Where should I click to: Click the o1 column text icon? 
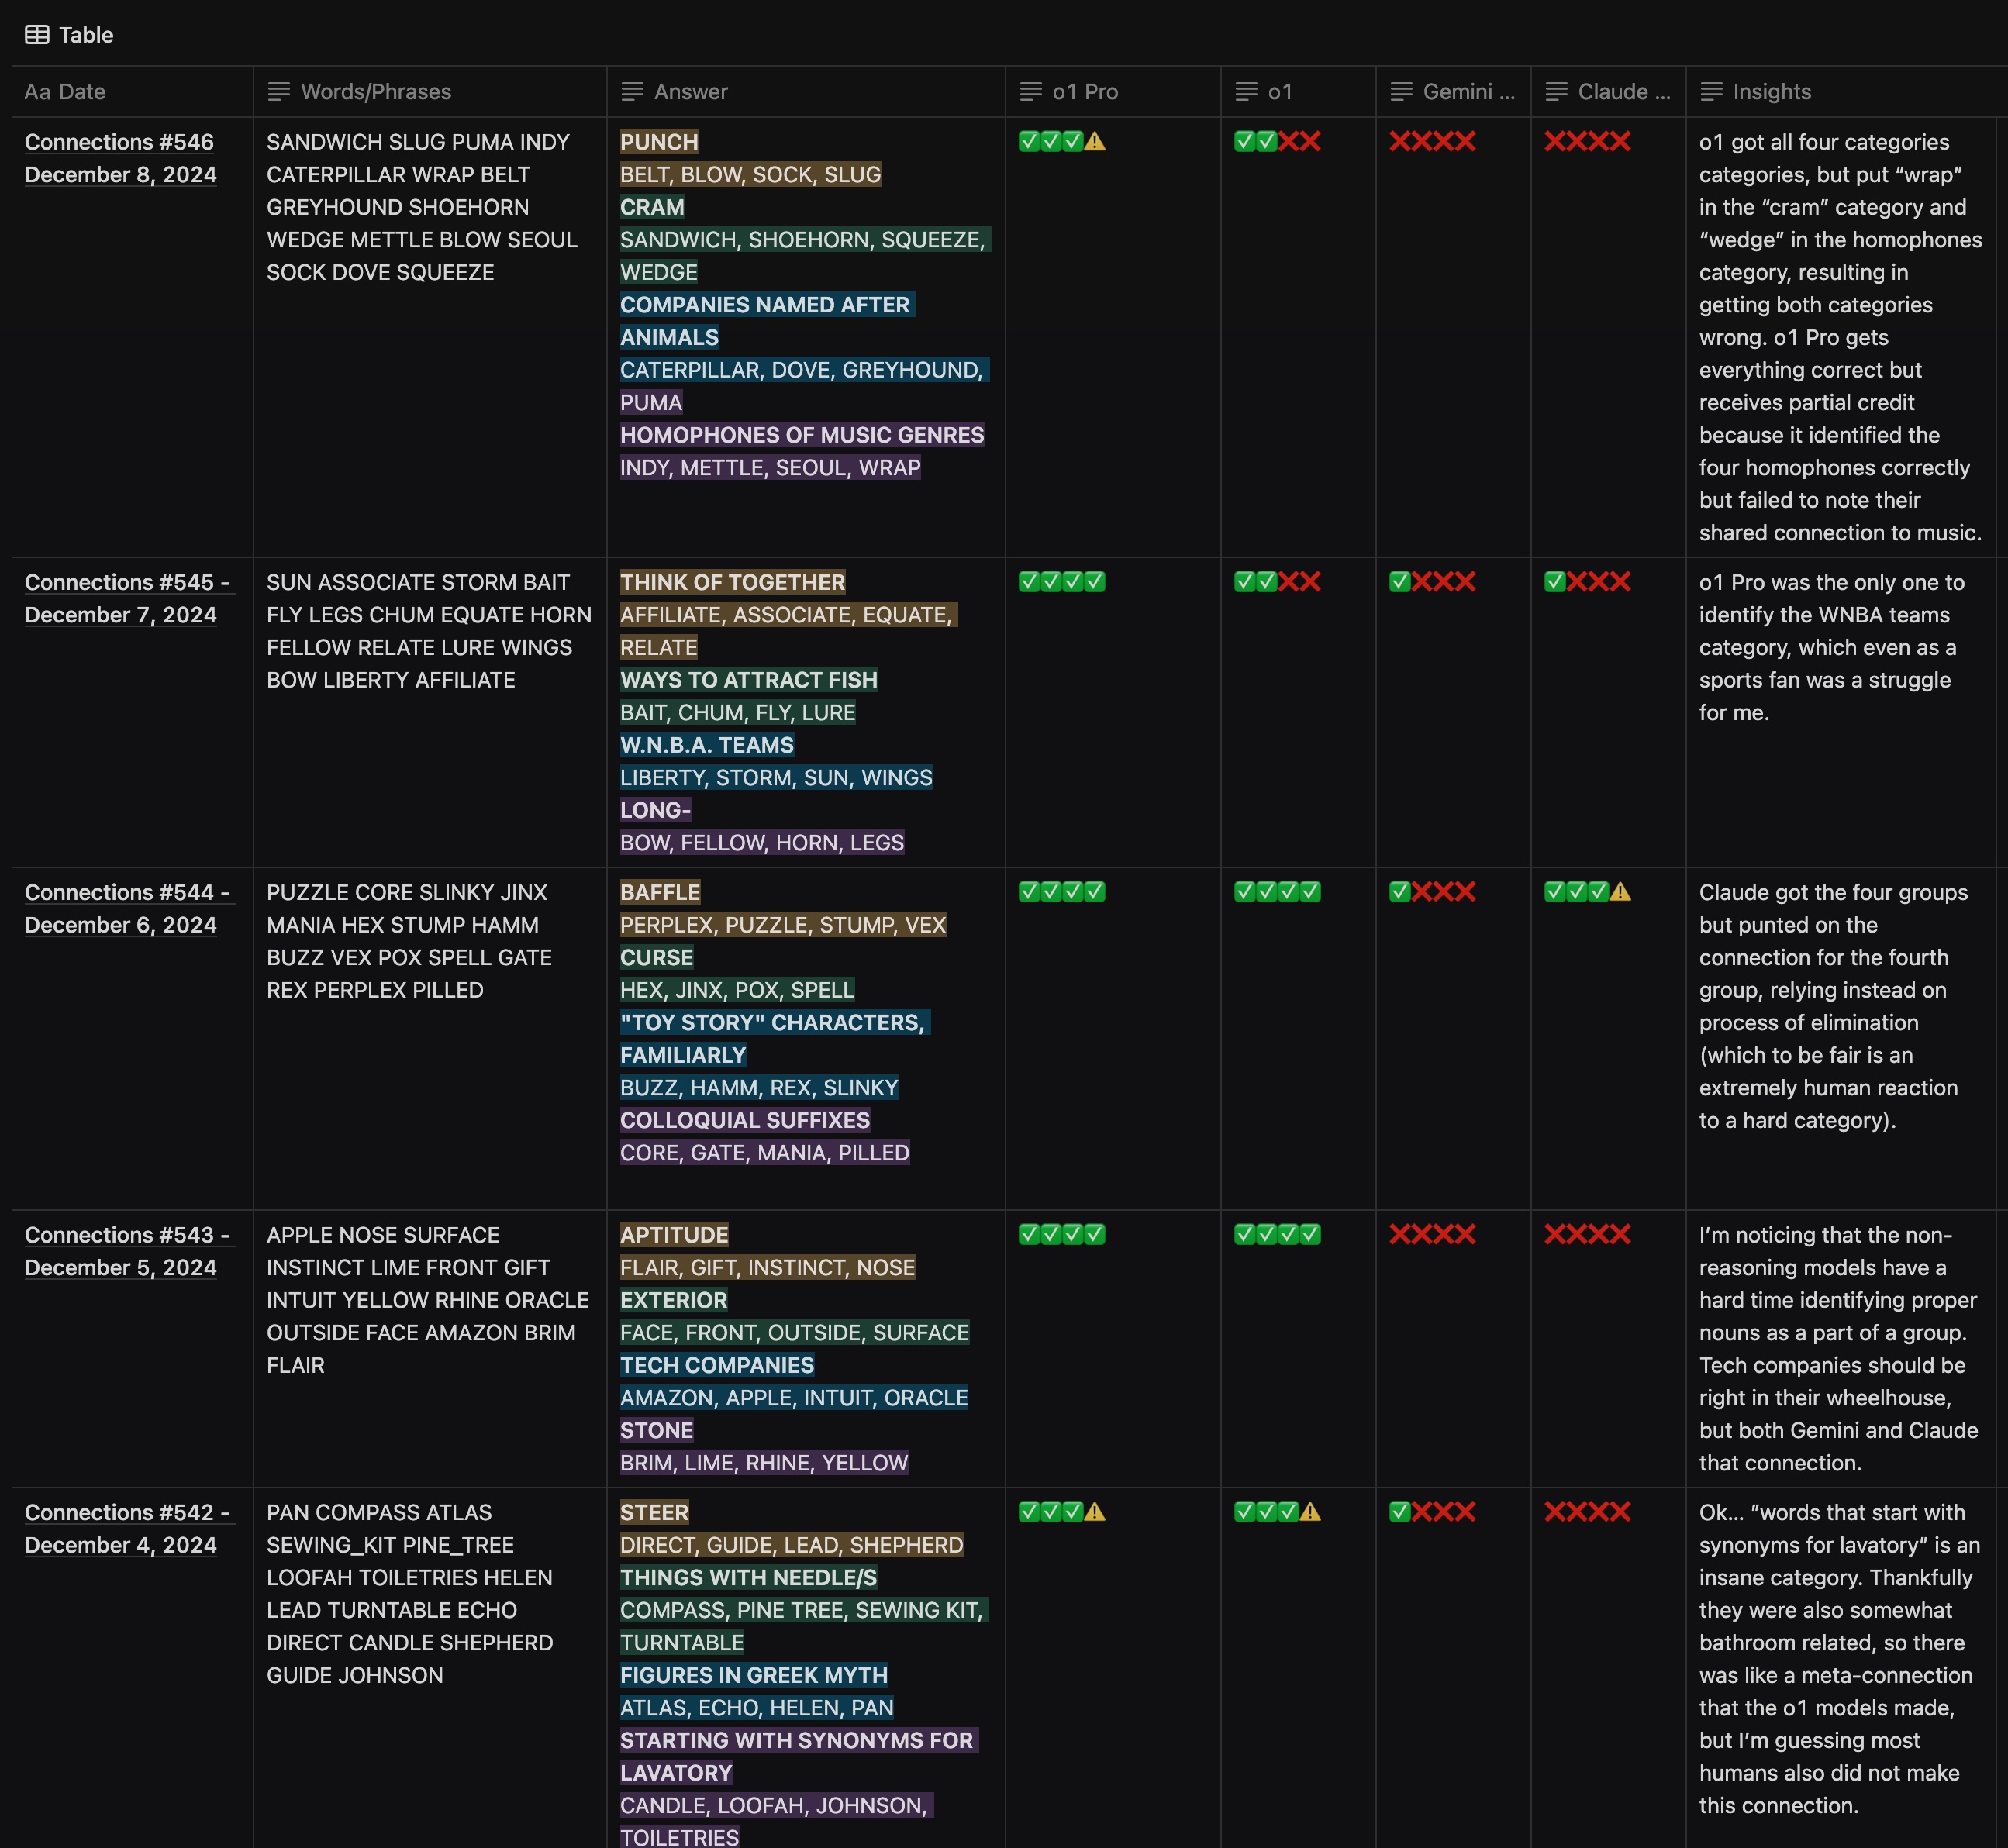pyautogui.click(x=1246, y=92)
